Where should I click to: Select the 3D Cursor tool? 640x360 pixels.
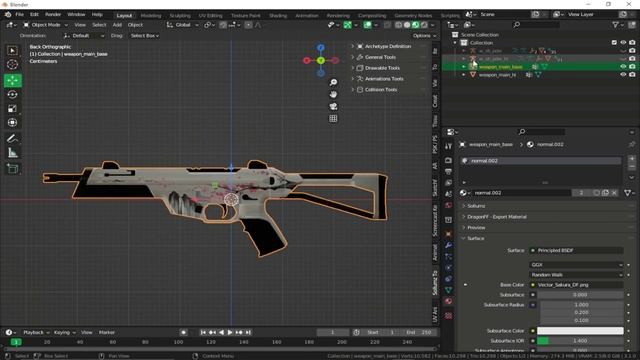click(x=12, y=64)
